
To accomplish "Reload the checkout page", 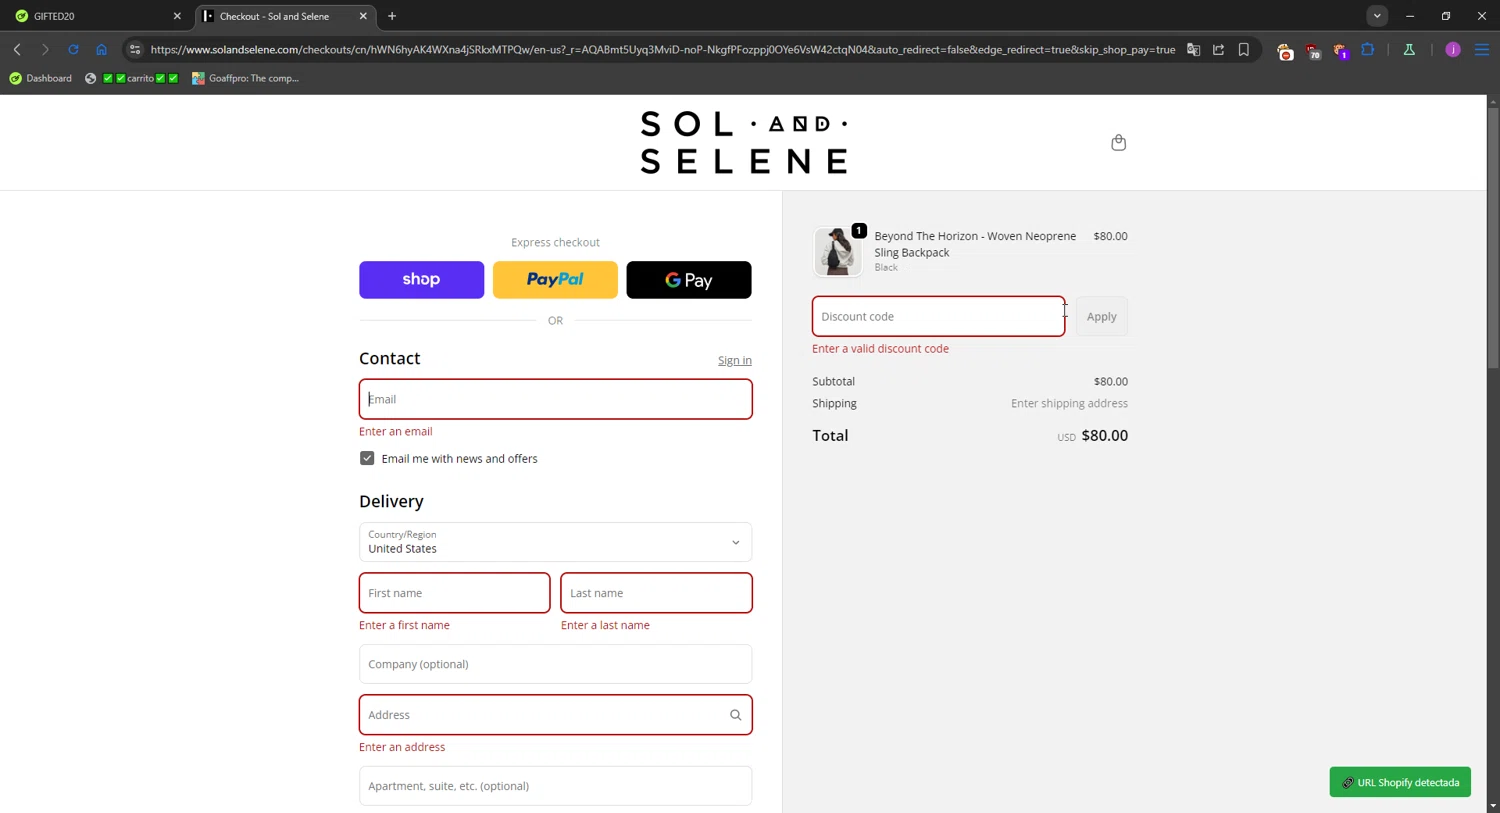I will click(x=73, y=49).
